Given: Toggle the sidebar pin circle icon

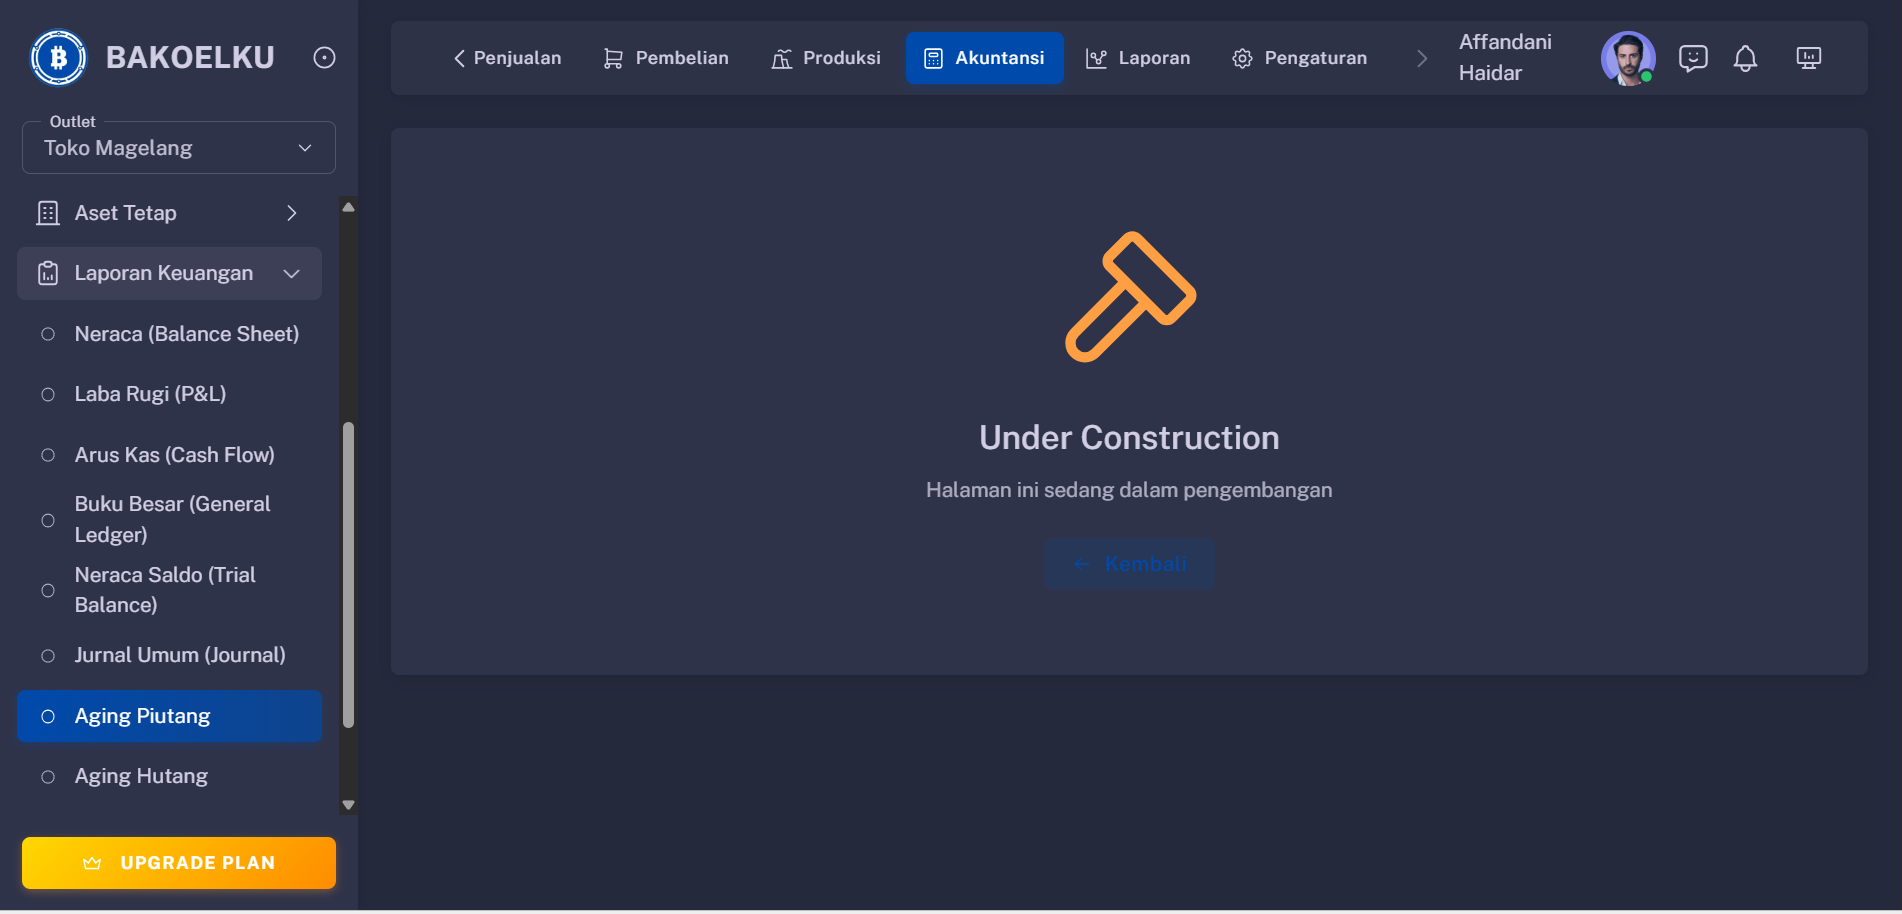Looking at the screenshot, I should (x=324, y=58).
